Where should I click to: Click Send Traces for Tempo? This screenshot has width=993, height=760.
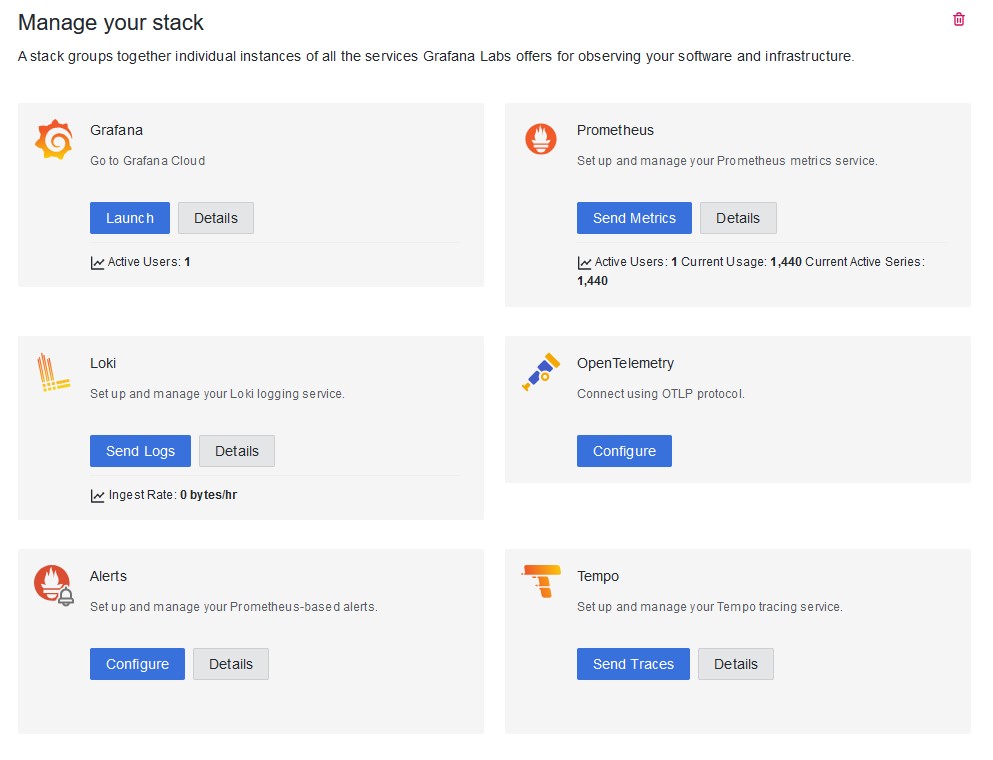click(x=633, y=664)
